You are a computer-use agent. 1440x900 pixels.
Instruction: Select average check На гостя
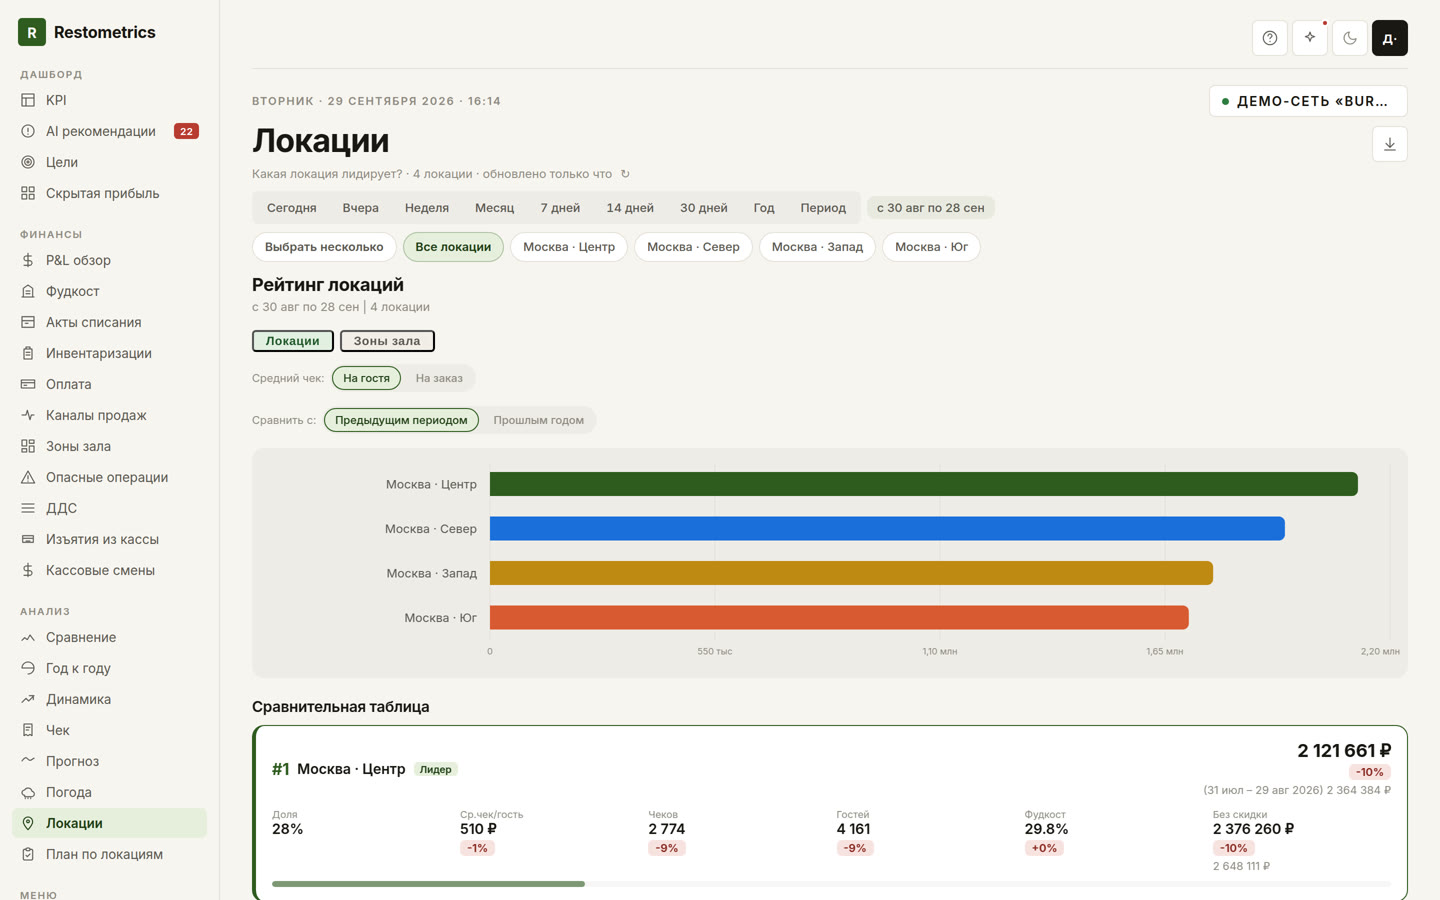366,378
